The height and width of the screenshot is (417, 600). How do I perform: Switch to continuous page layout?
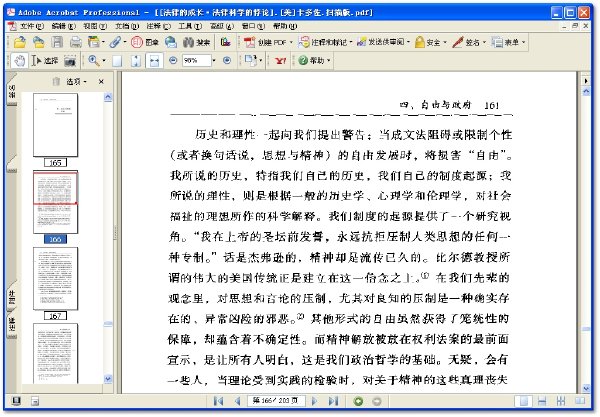coord(542,401)
